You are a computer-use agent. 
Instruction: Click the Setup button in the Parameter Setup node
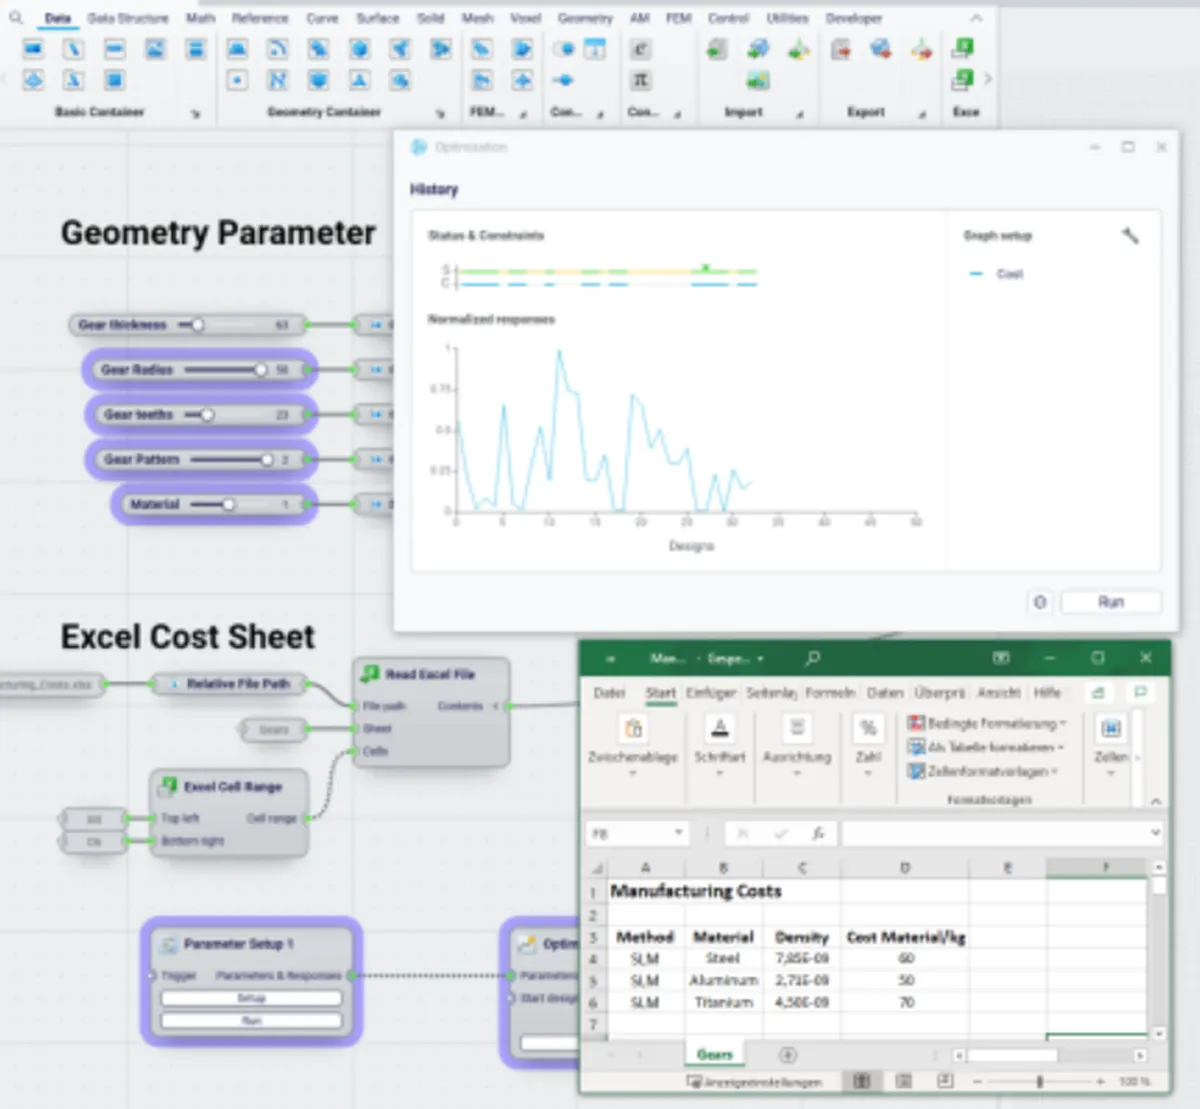251,998
